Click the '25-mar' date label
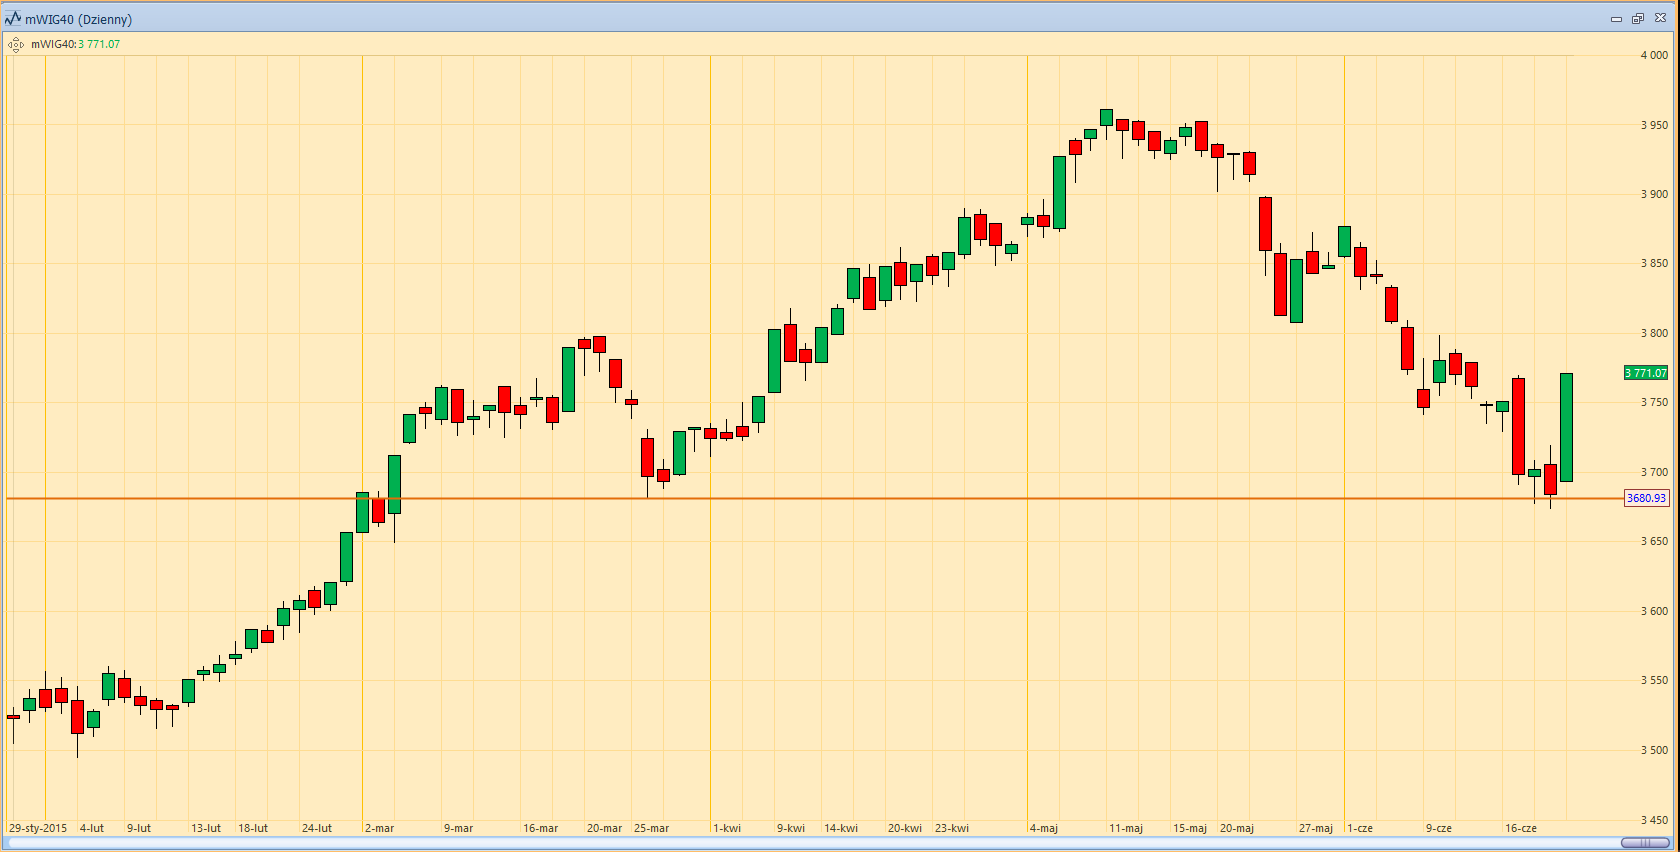 [652, 828]
